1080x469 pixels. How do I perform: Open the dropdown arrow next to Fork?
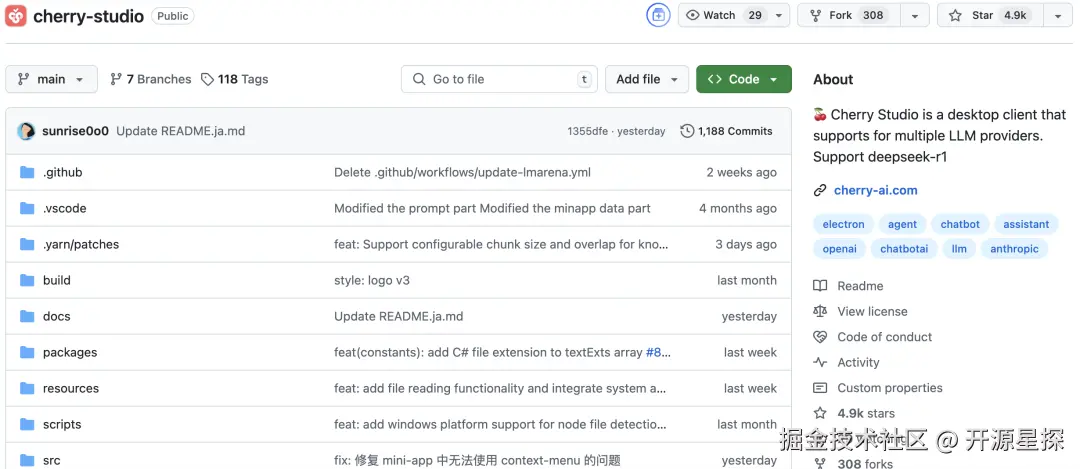point(915,15)
